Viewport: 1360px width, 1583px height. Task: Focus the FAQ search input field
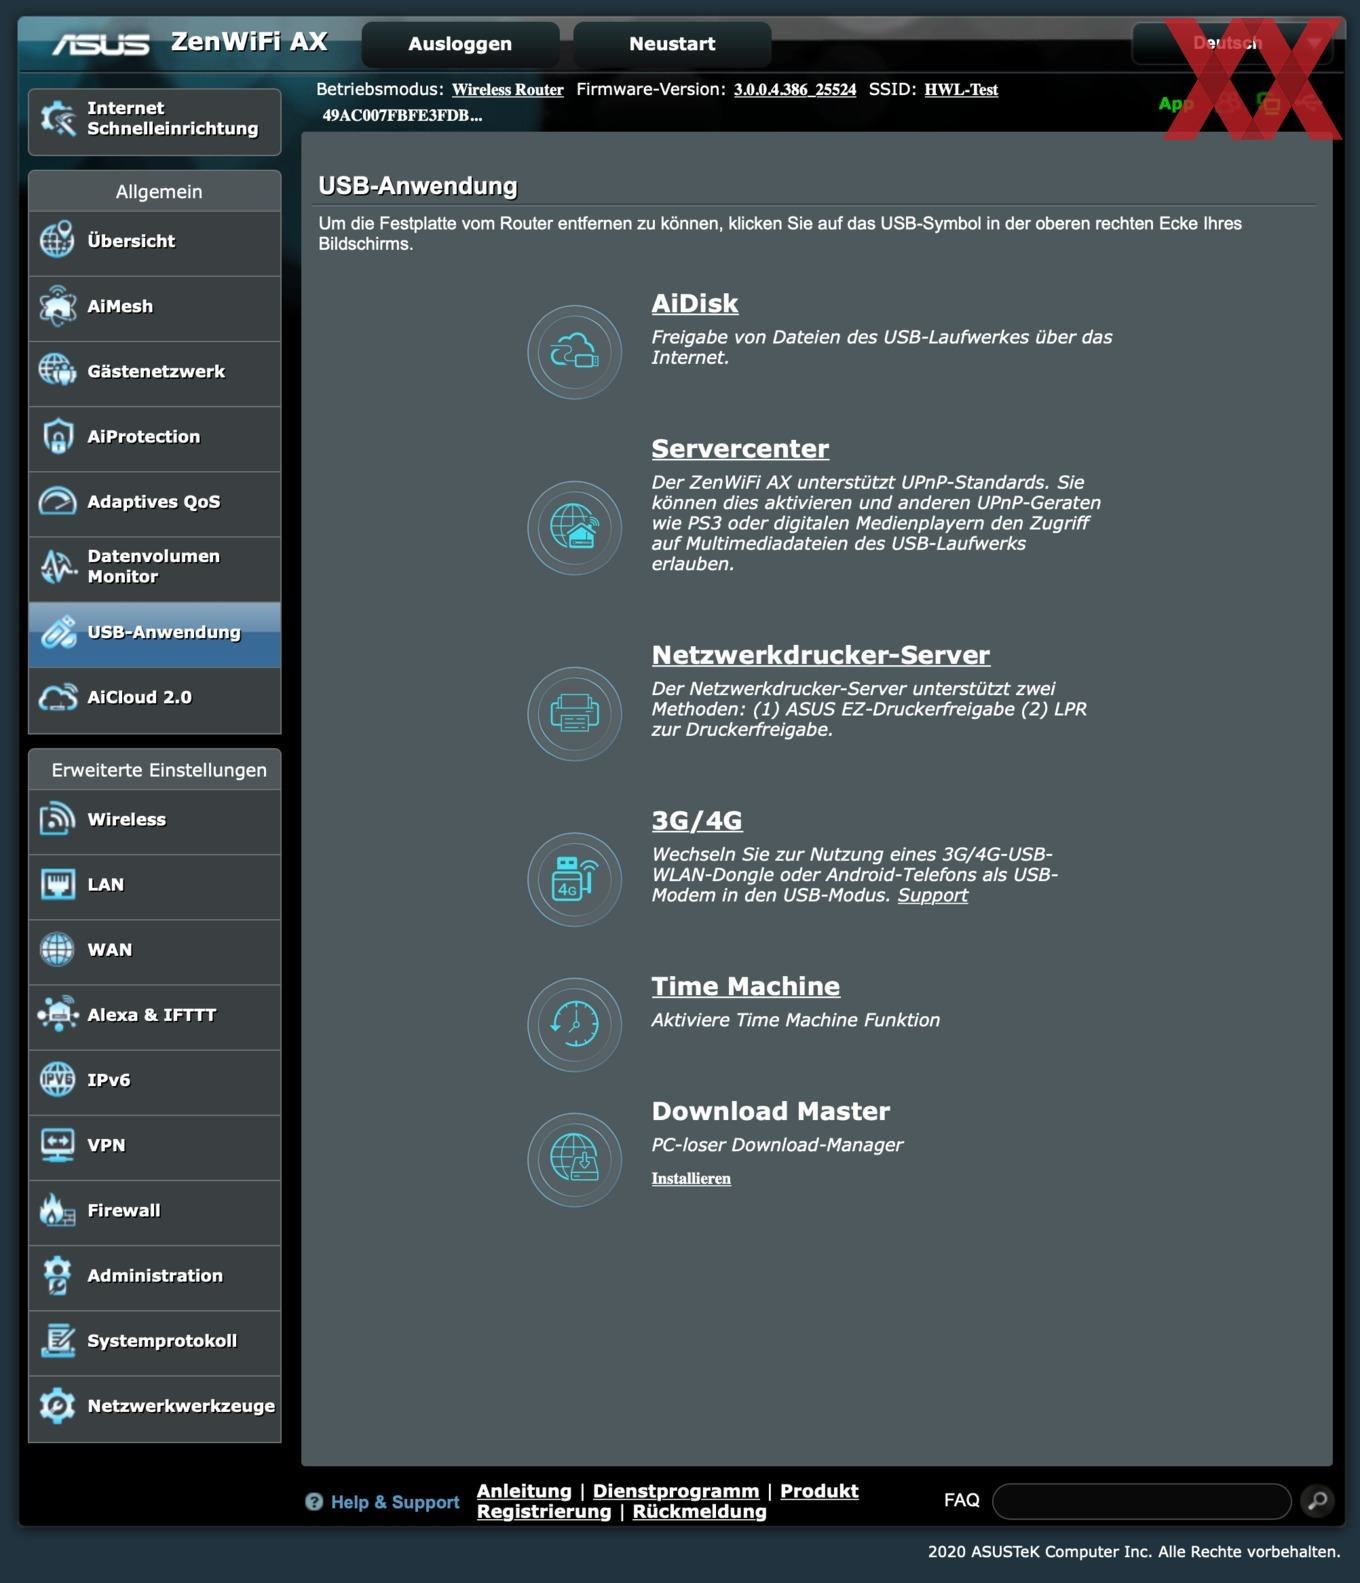coord(1142,1501)
